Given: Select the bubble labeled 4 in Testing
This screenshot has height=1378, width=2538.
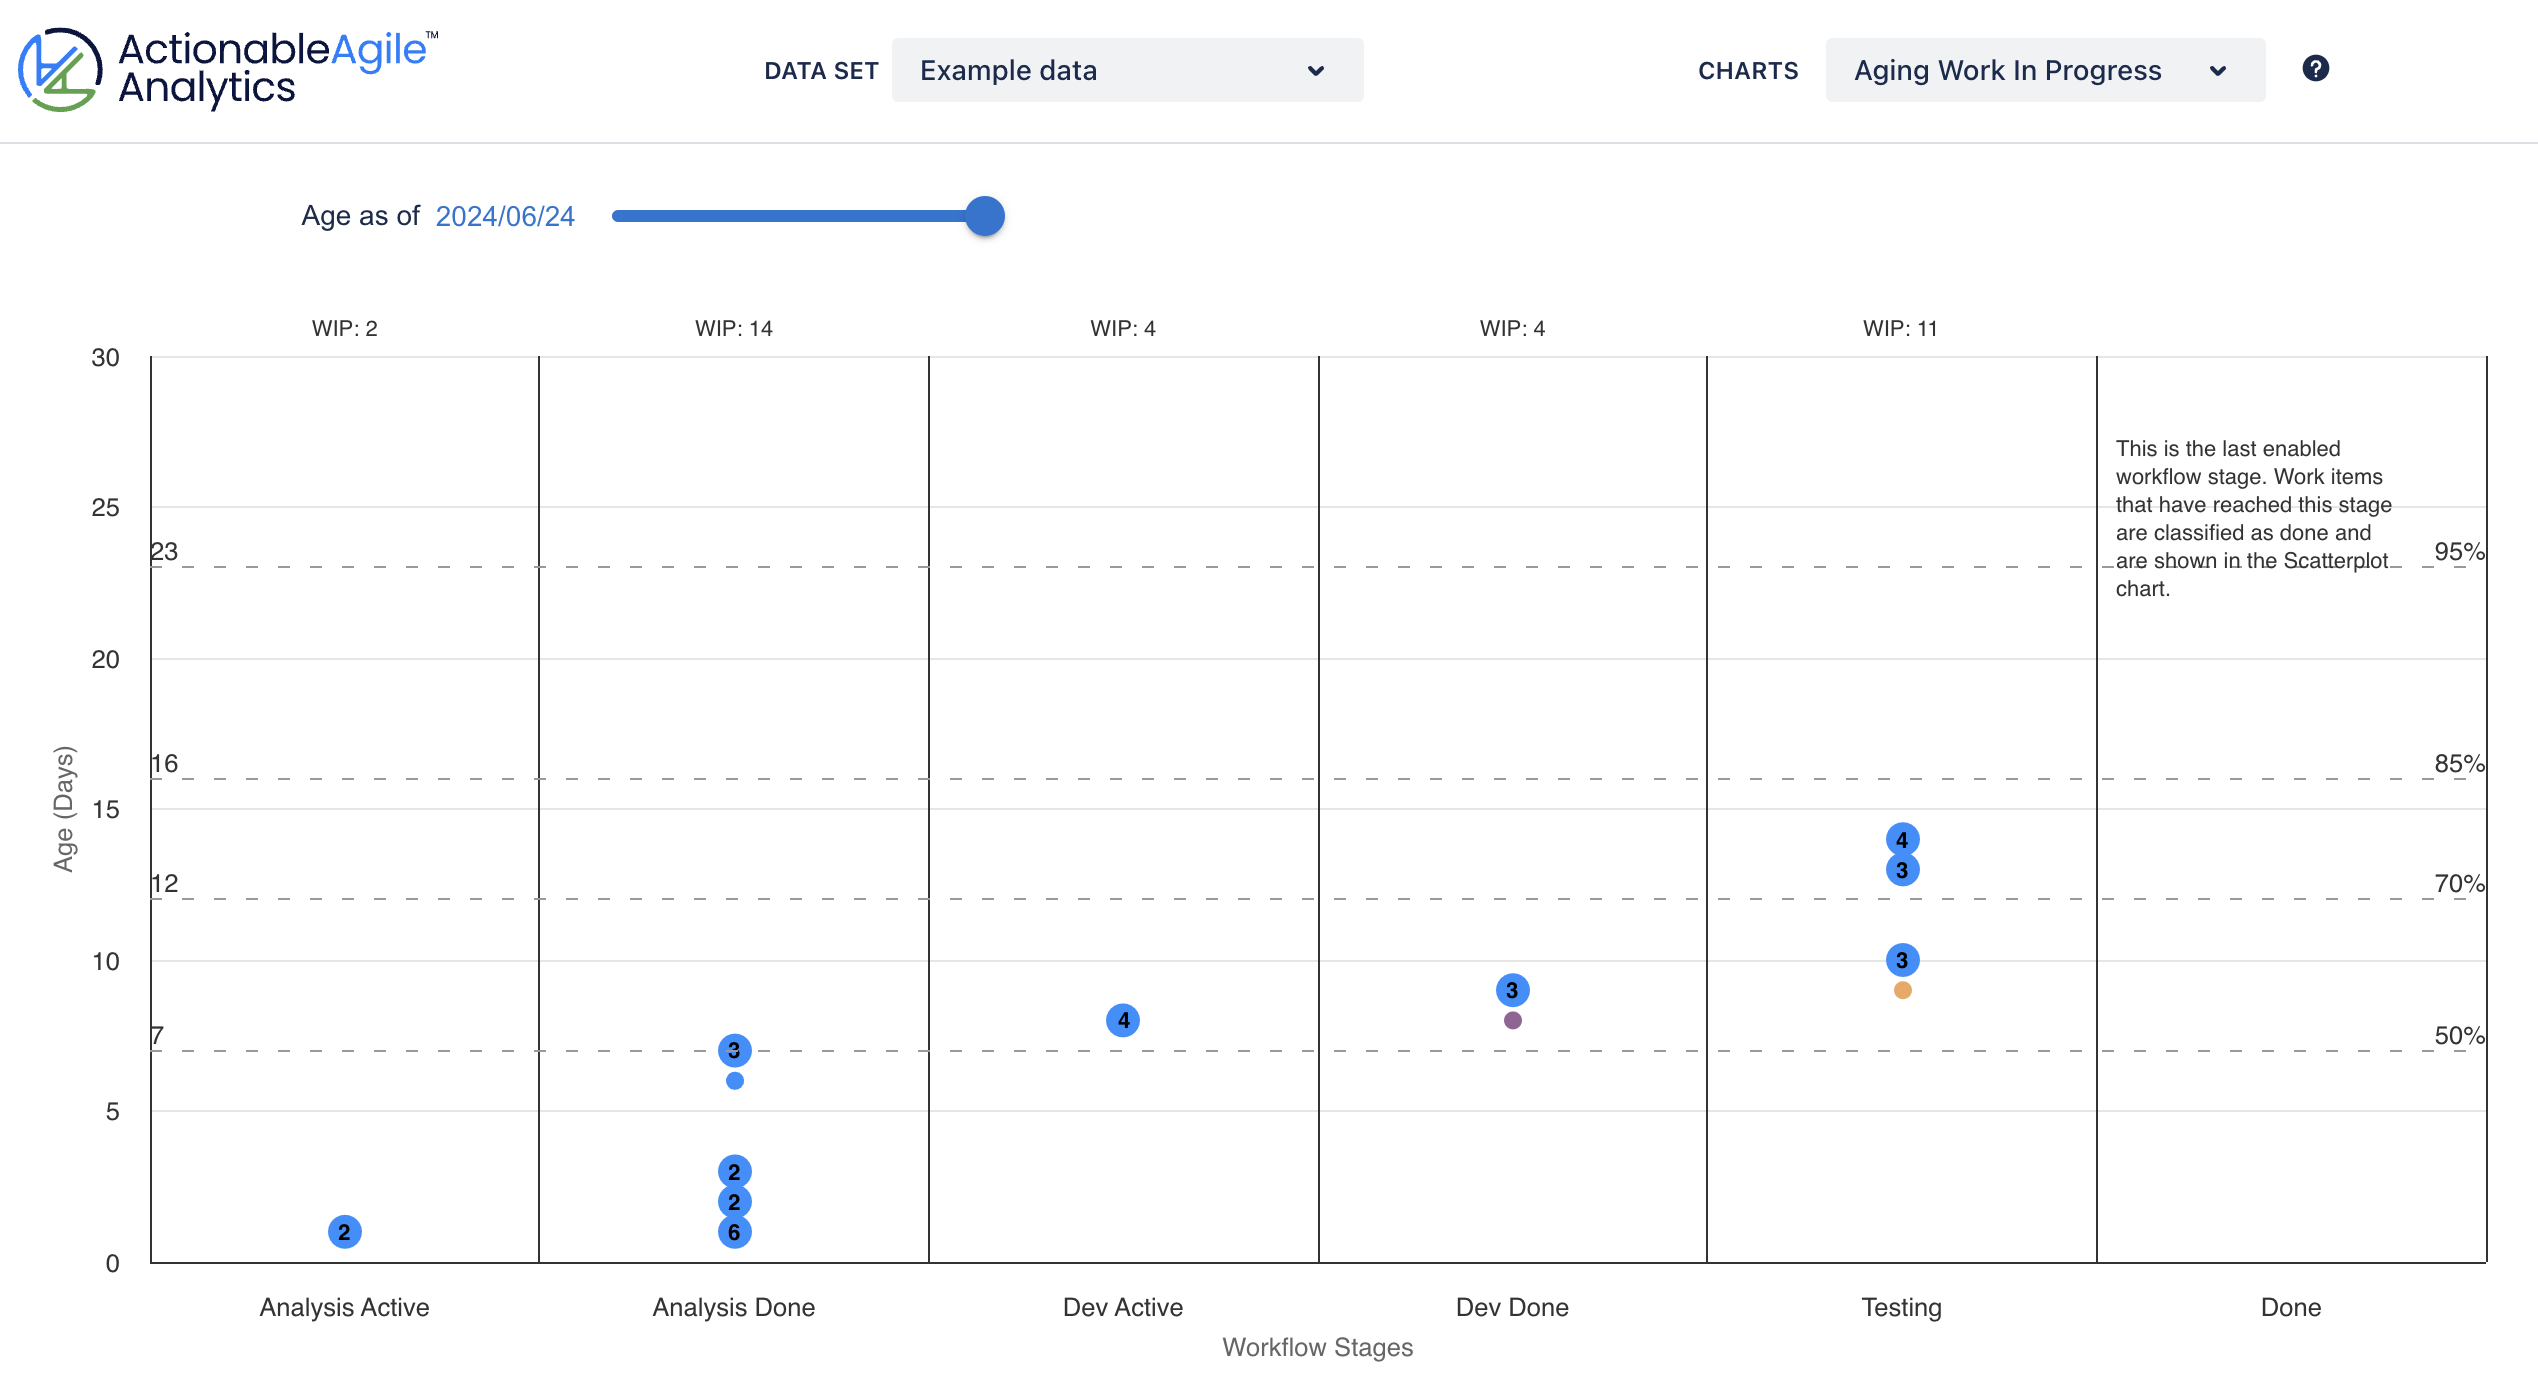Looking at the screenshot, I should [x=1903, y=840].
